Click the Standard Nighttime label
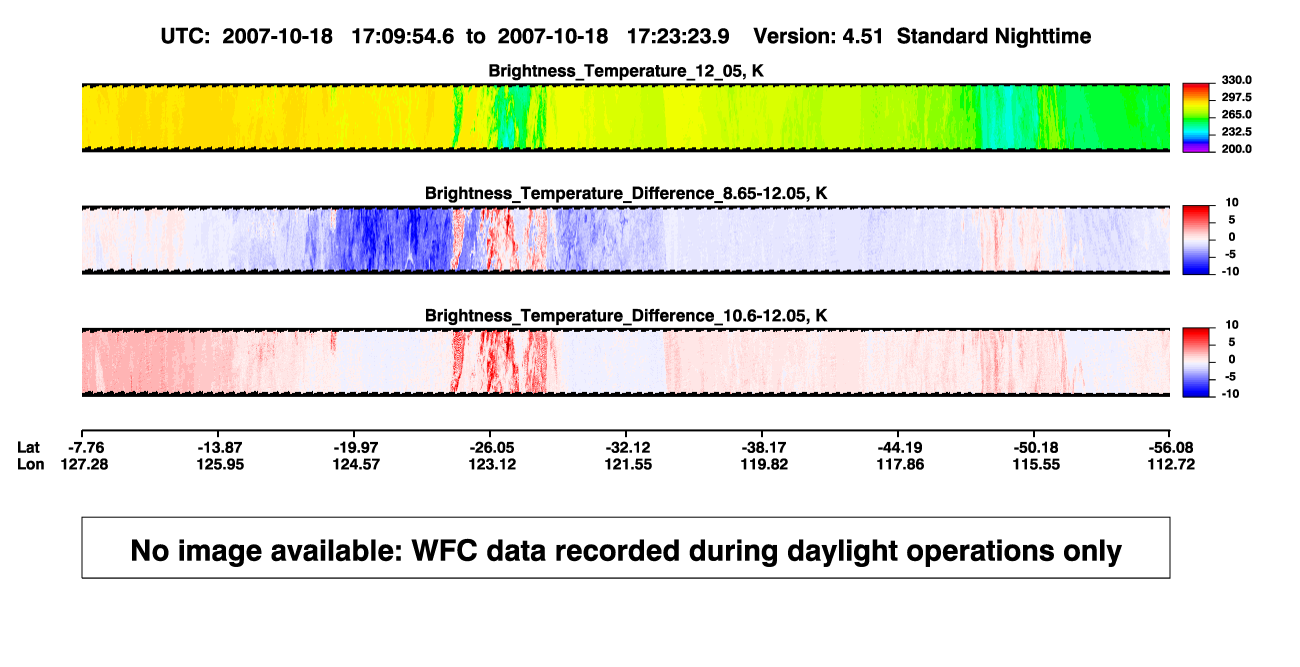1300x667 pixels. coord(994,36)
